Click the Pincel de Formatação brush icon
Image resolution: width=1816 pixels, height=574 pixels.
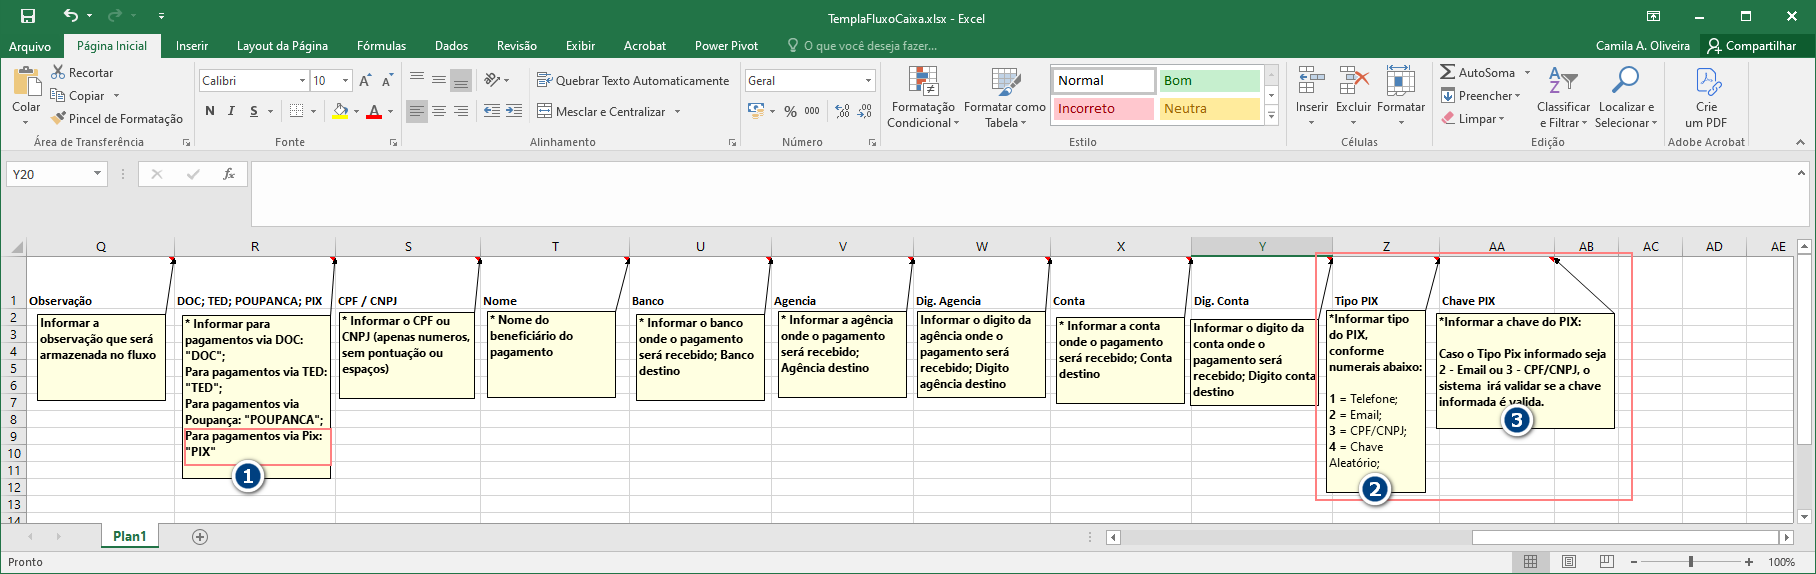coord(59,118)
